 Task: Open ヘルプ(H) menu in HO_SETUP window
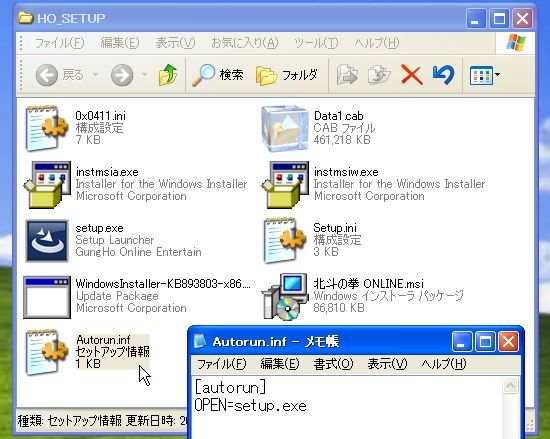pyautogui.click(x=376, y=43)
